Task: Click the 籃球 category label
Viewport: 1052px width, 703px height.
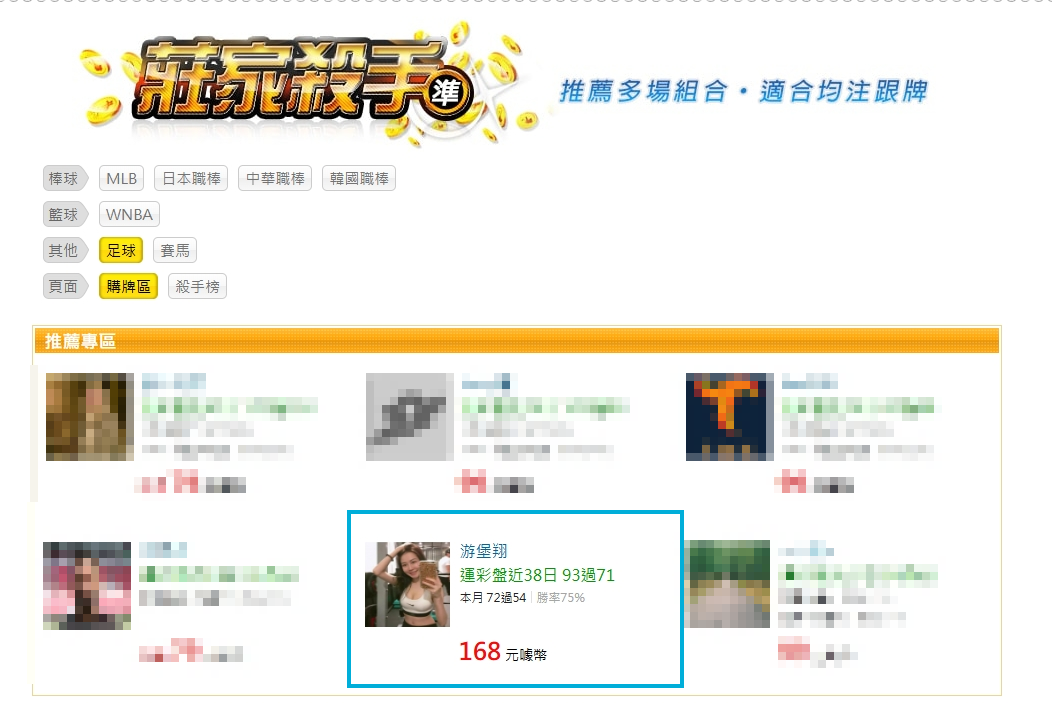Action: pyautogui.click(x=64, y=215)
